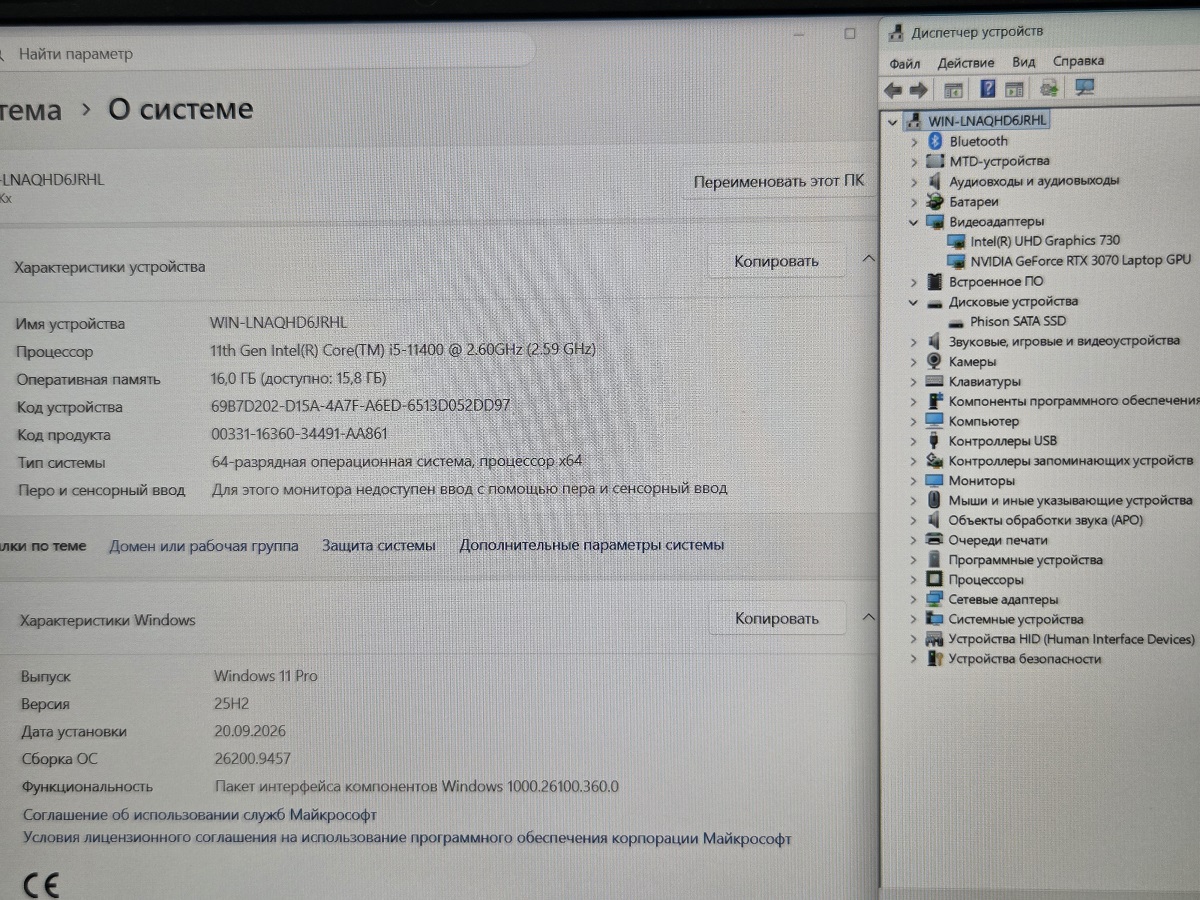Click the update device driver toolbar icon
This screenshot has height=900, width=1200.
click(1049, 89)
